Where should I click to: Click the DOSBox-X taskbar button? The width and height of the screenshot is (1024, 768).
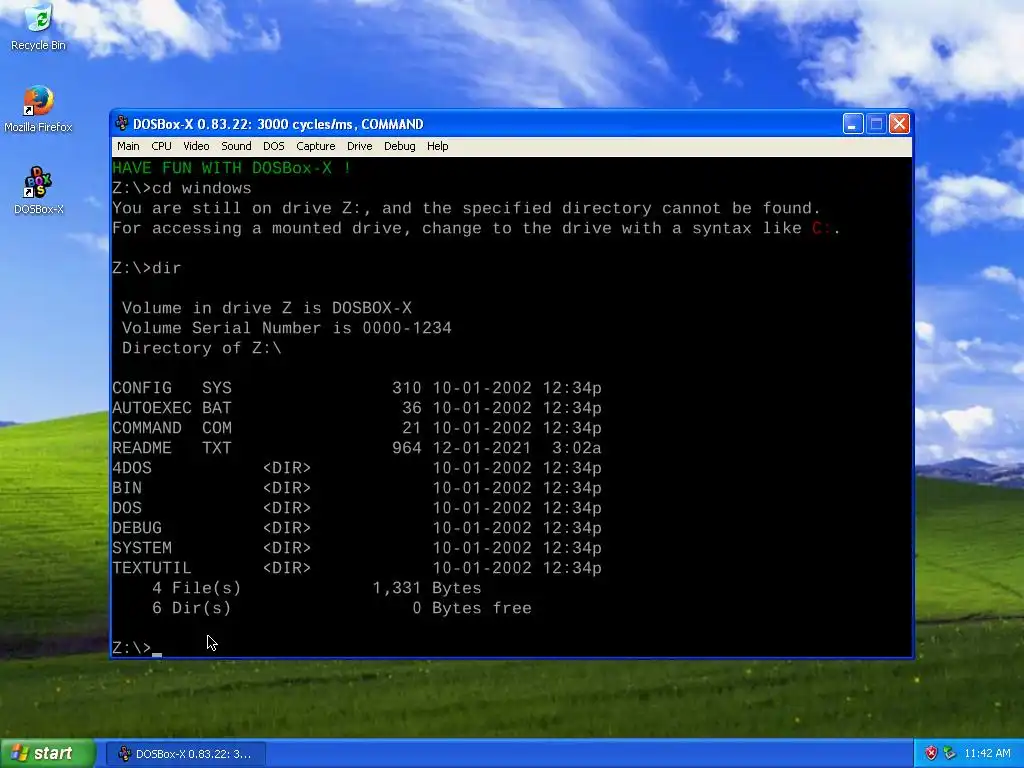[x=186, y=754]
